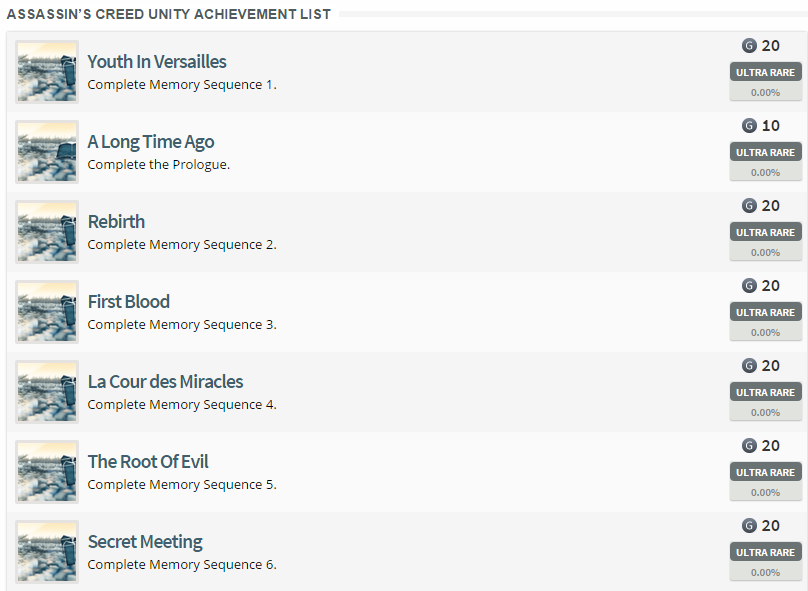Click the 0.00% progress bar for First Blood

(x=765, y=331)
